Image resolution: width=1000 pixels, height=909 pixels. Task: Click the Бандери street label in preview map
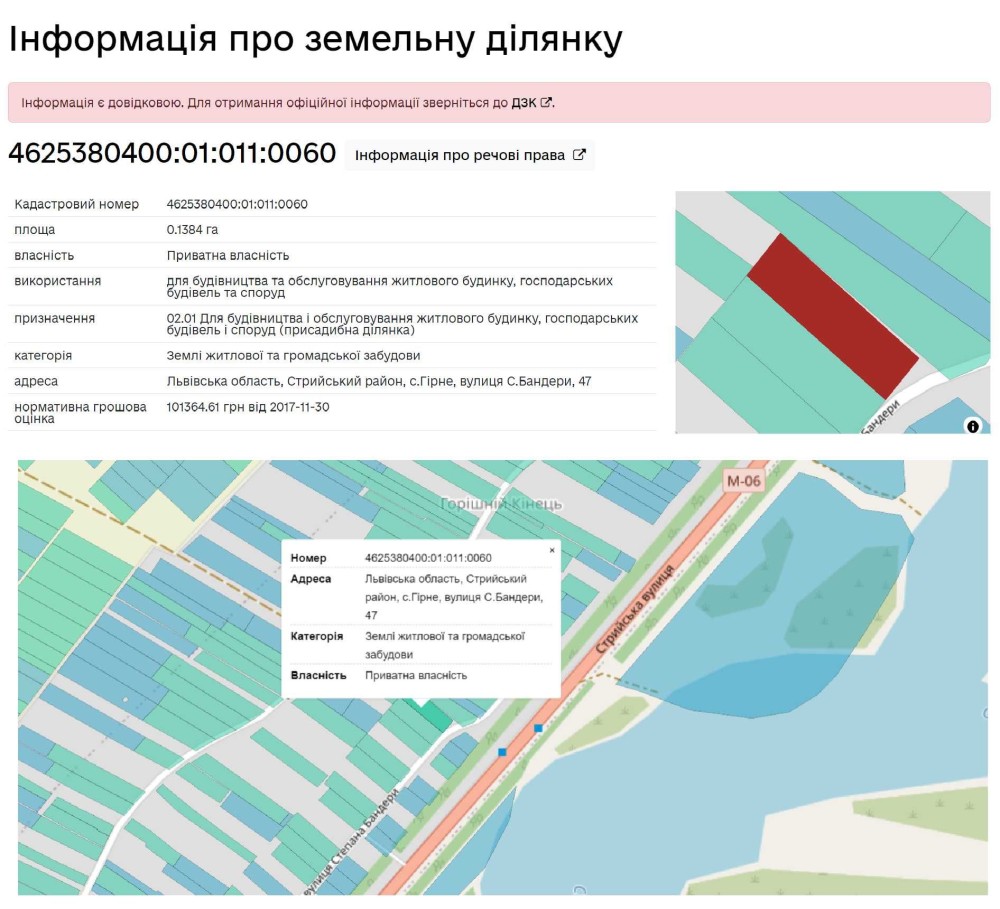click(882, 416)
